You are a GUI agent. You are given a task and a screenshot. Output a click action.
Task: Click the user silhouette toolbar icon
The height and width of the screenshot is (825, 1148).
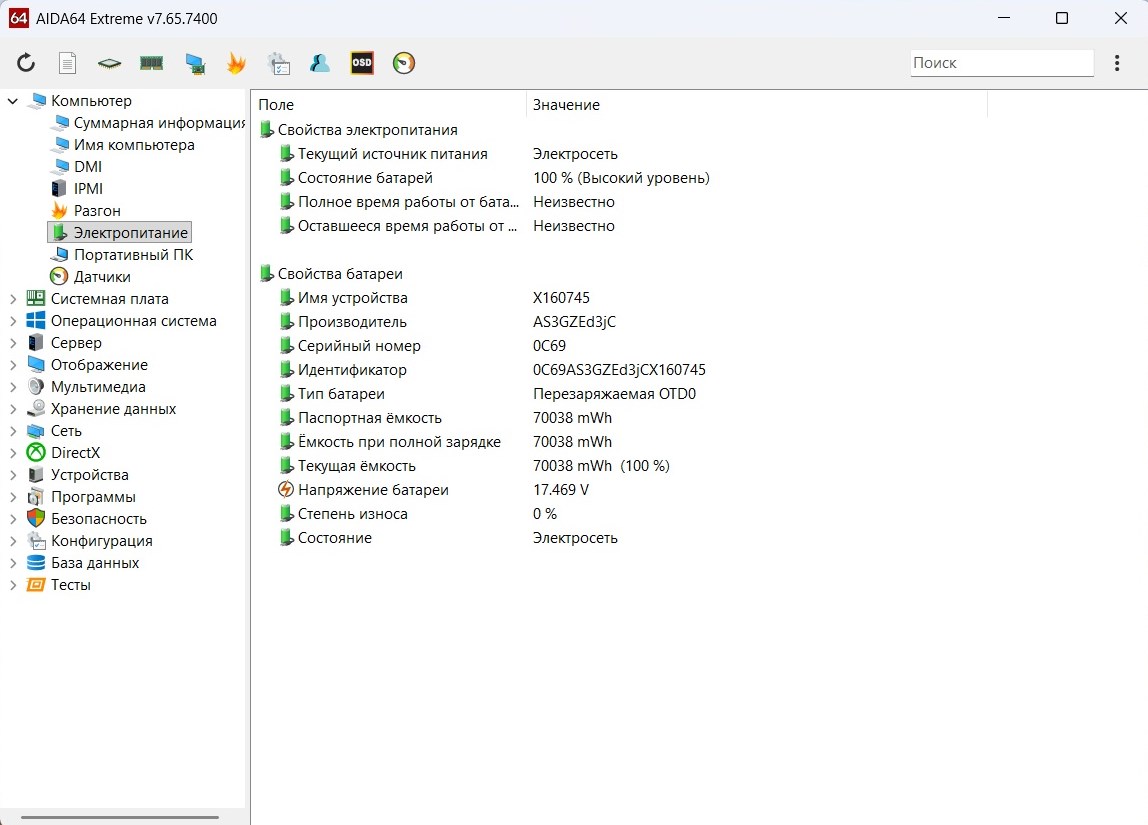pos(319,63)
